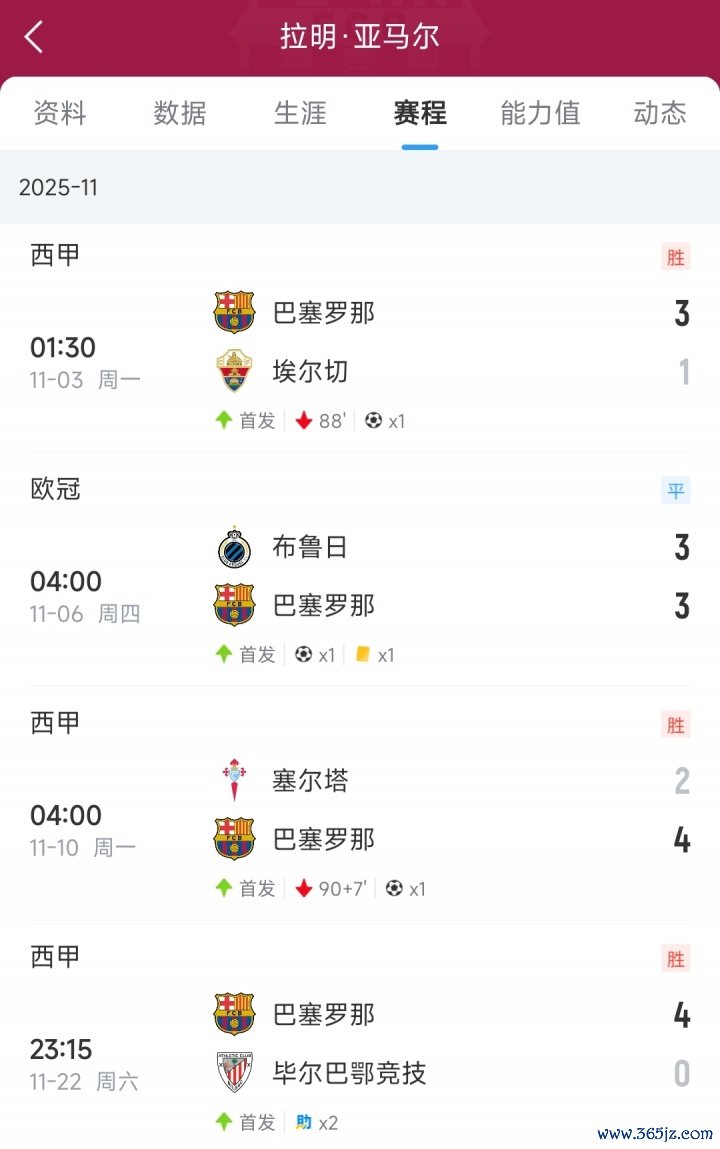
Task: Open the 塞尔塔 team name link
Action: pyautogui.click(x=310, y=780)
